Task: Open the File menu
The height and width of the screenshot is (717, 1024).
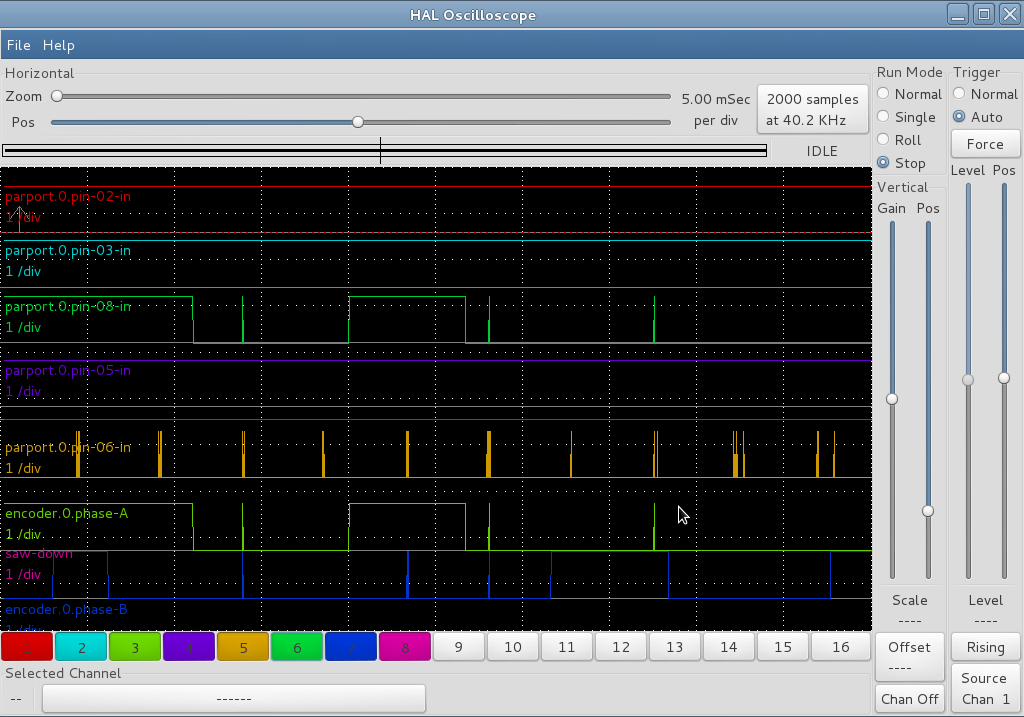Action: 18,45
